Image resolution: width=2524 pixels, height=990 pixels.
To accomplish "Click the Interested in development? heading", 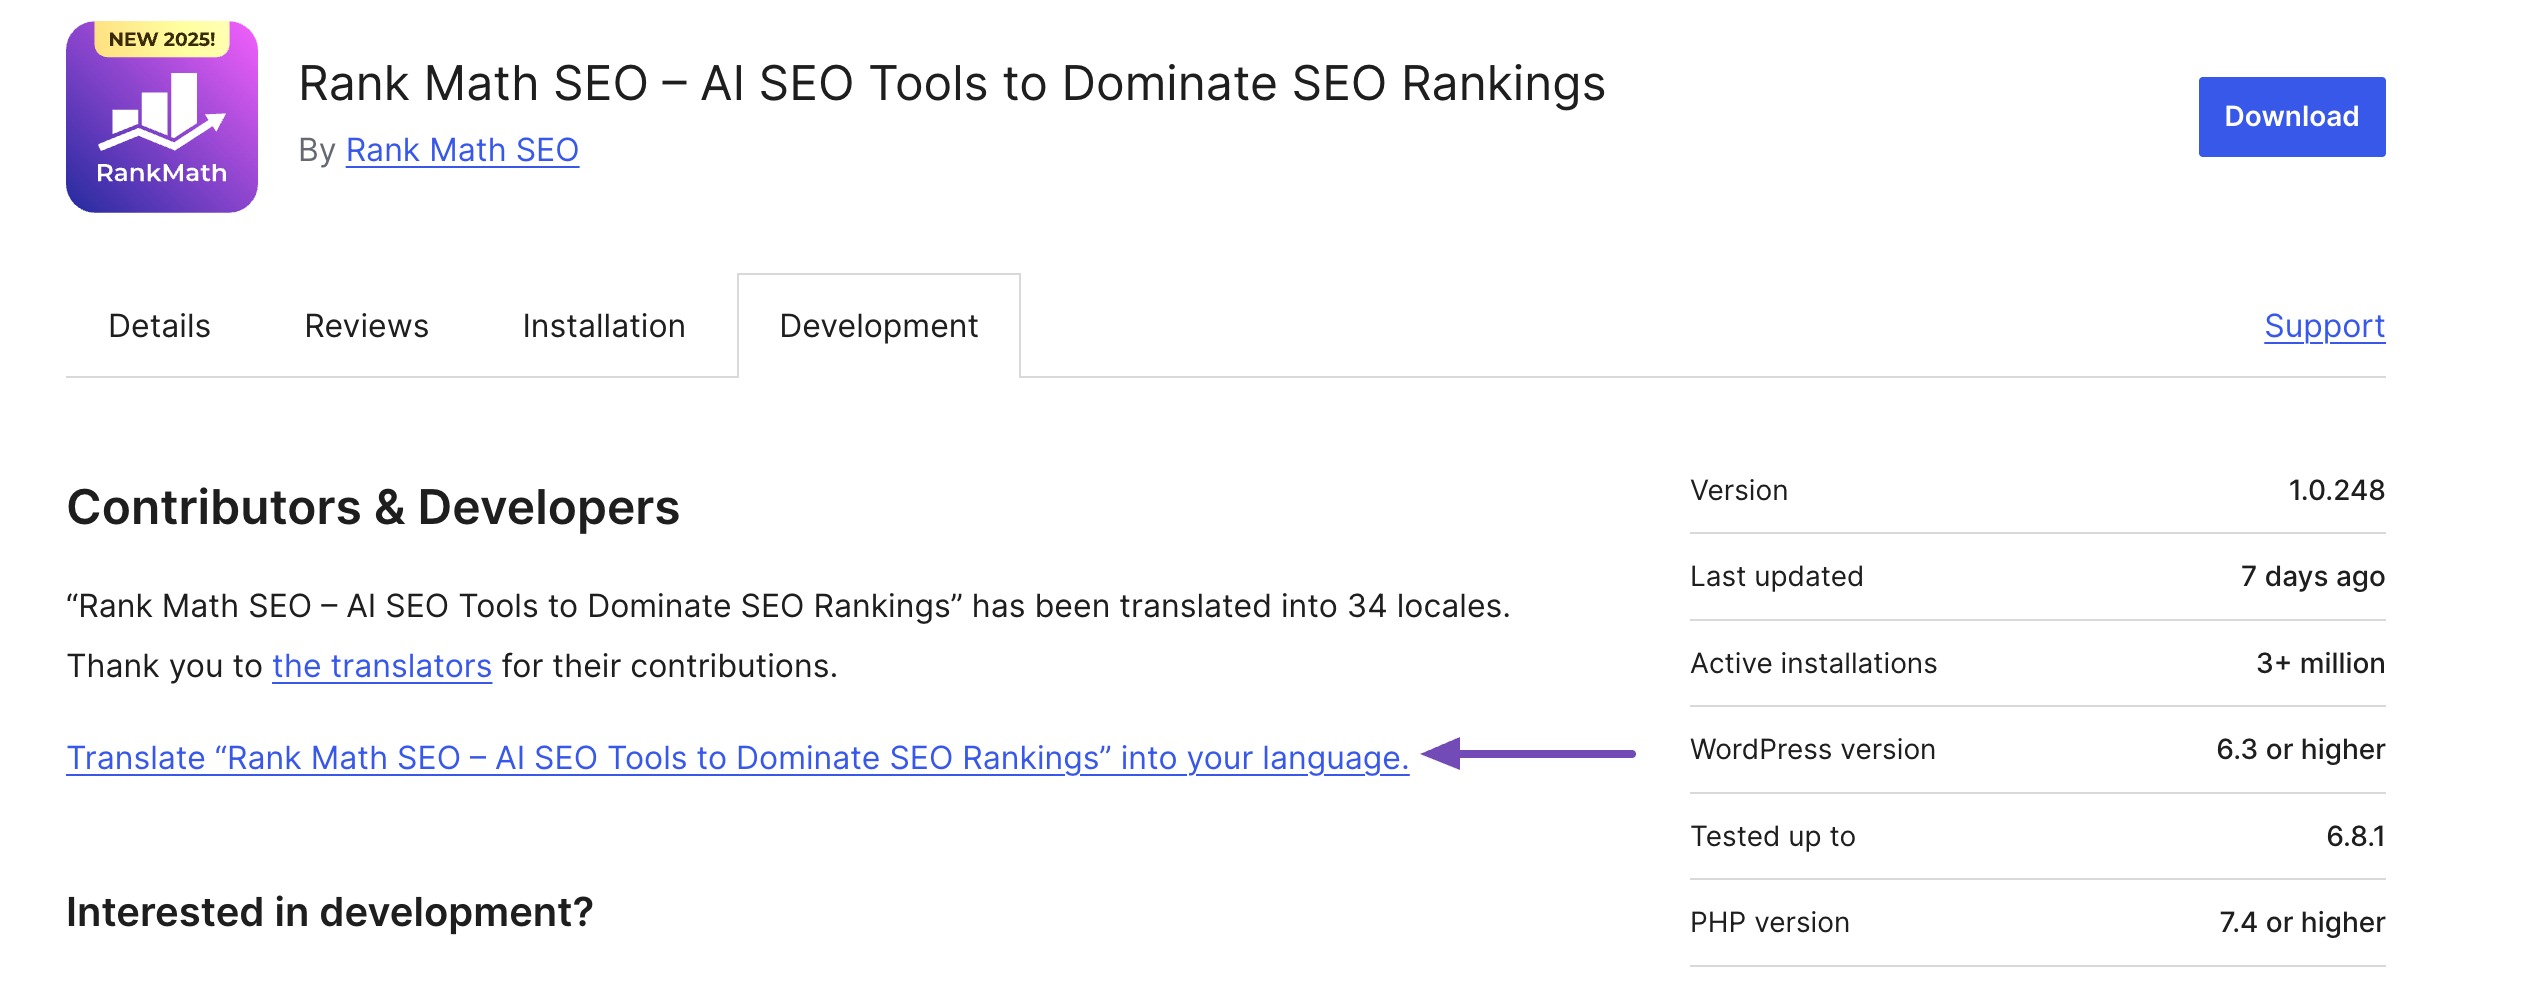I will pyautogui.click(x=329, y=912).
